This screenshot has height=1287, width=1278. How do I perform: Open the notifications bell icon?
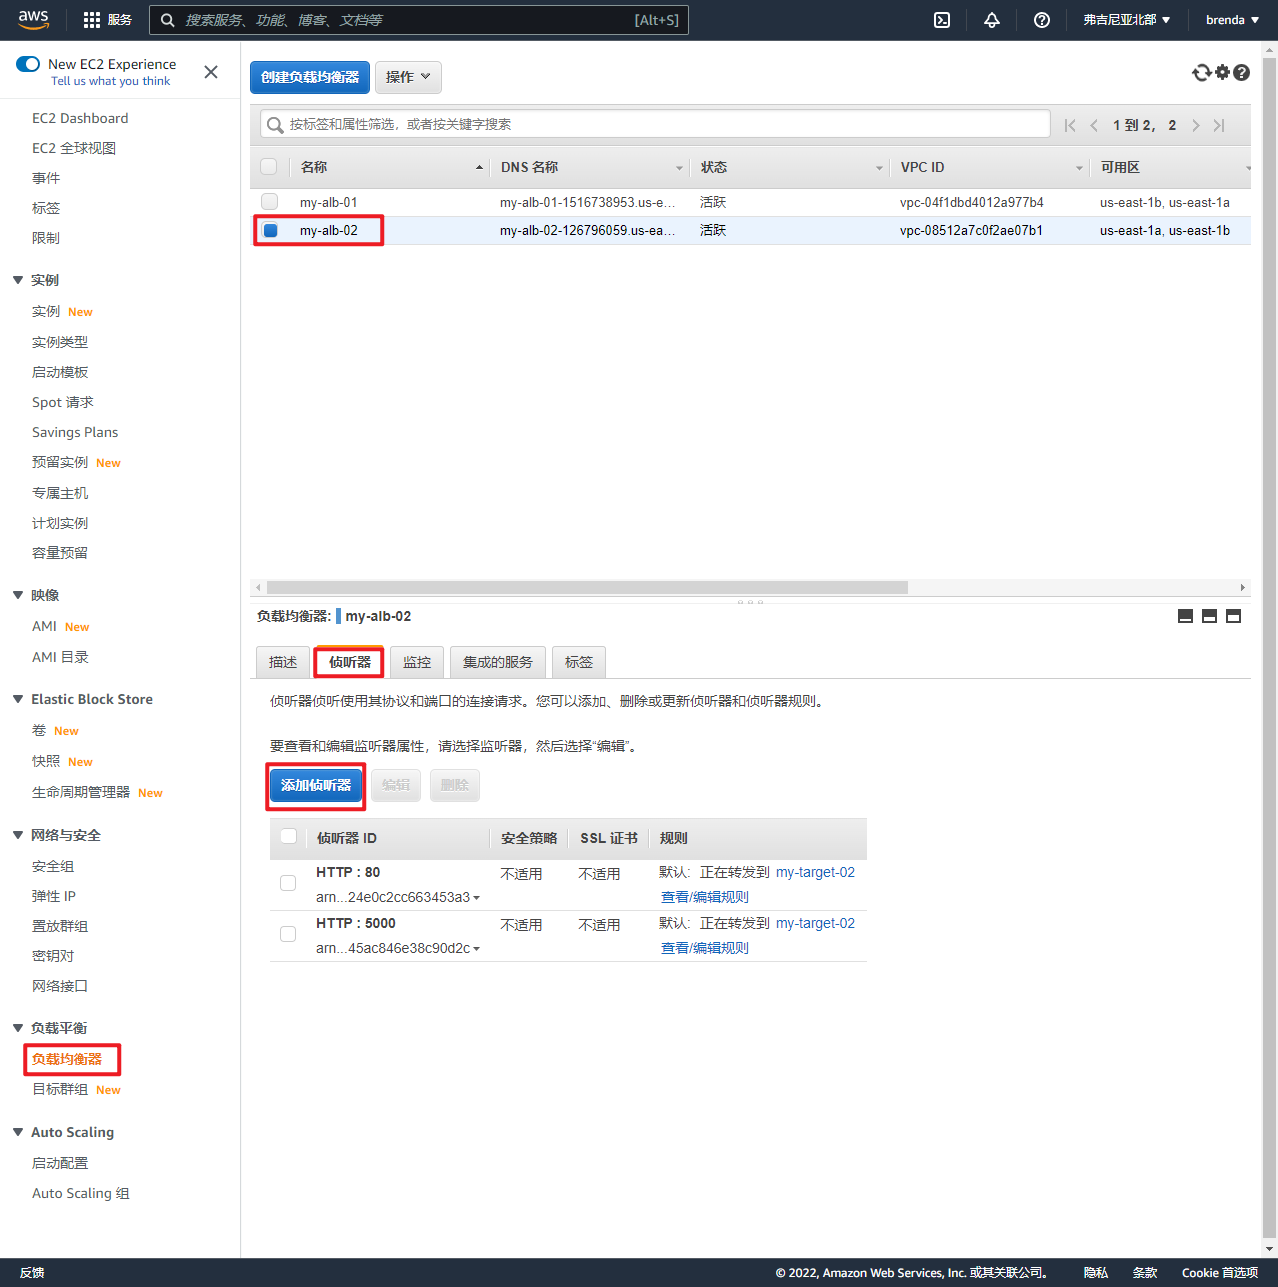992,20
